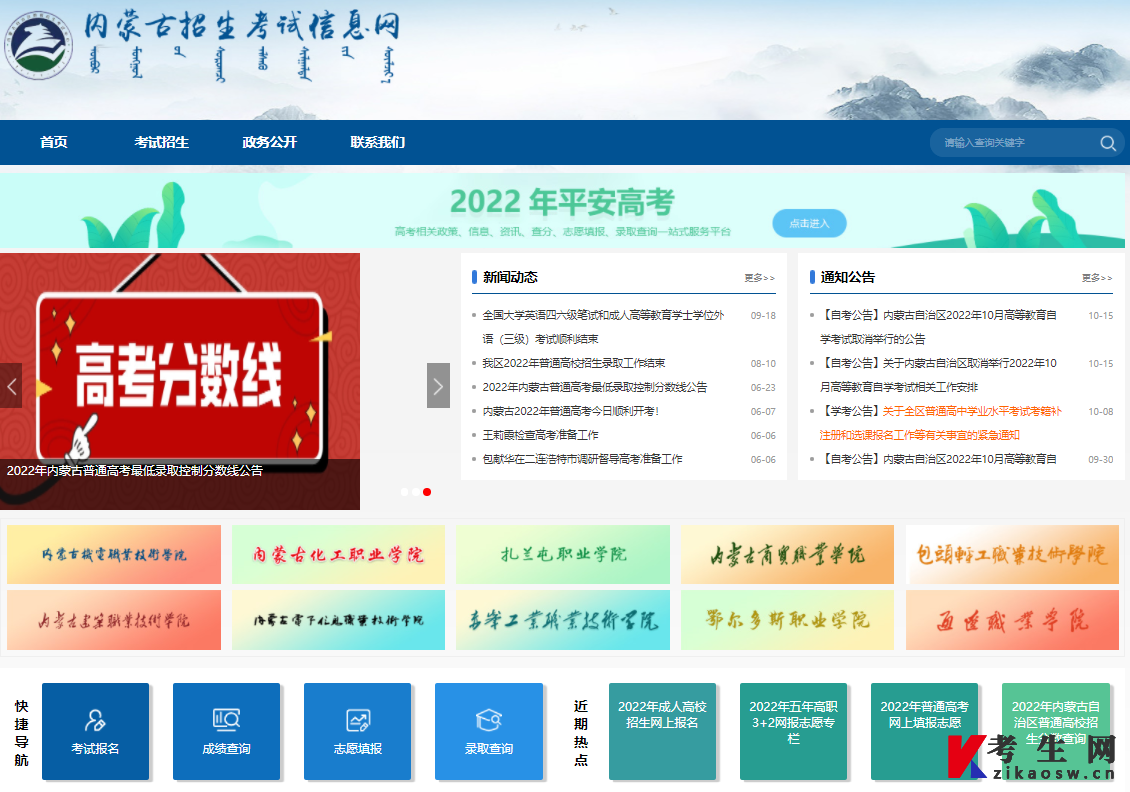
Task: Open 联系我们 menu item
Action: click(378, 142)
